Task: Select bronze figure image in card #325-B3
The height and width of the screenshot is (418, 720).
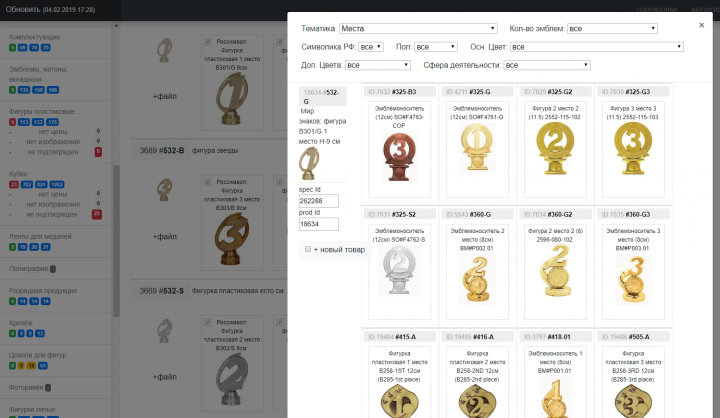Action: (399, 157)
